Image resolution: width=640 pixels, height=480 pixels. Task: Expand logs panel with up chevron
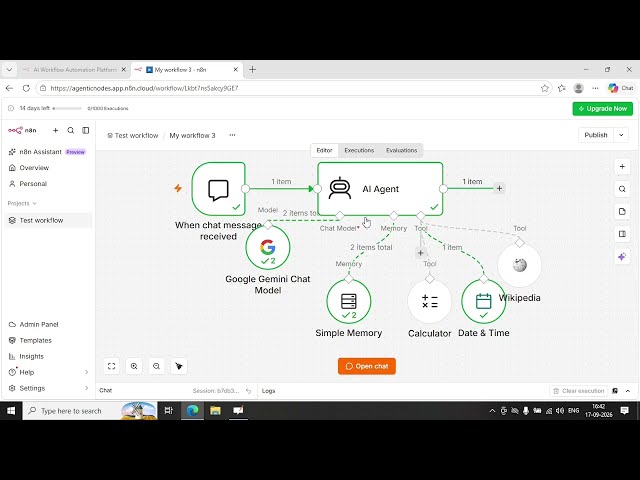[628, 391]
